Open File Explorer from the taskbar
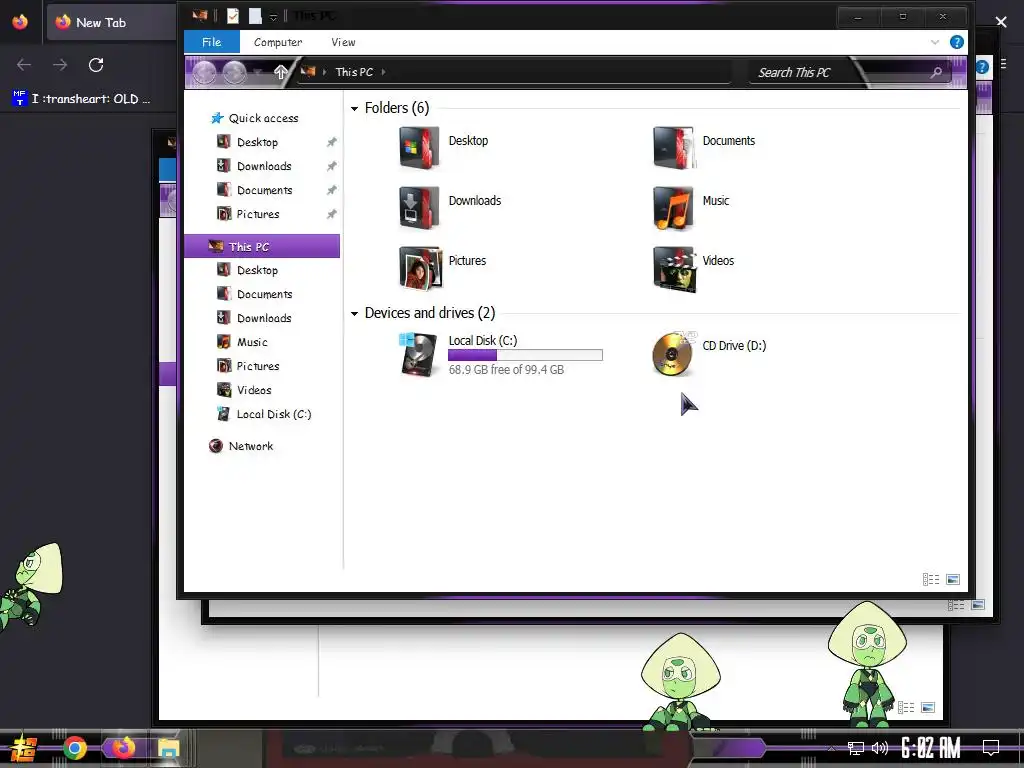The image size is (1024, 768). pos(168,748)
